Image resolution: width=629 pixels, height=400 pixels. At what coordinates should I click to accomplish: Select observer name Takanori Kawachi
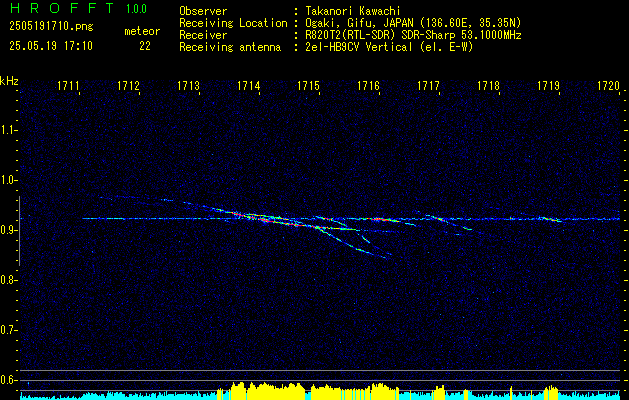pos(353,11)
